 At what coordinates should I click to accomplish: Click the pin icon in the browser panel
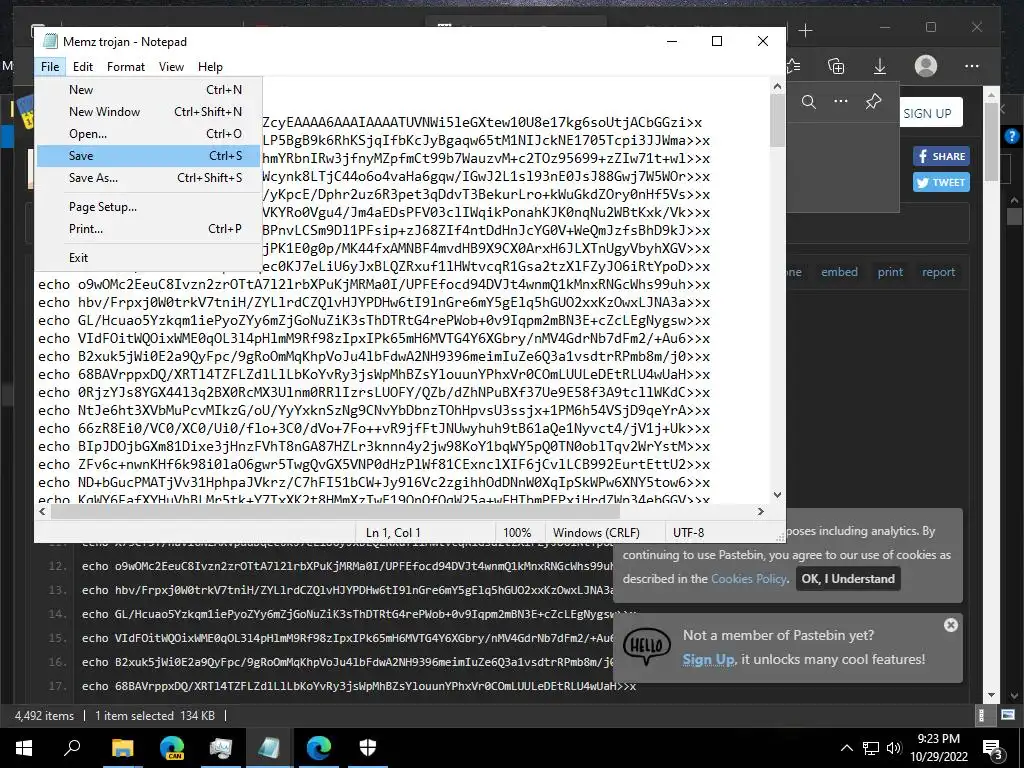[x=873, y=101]
